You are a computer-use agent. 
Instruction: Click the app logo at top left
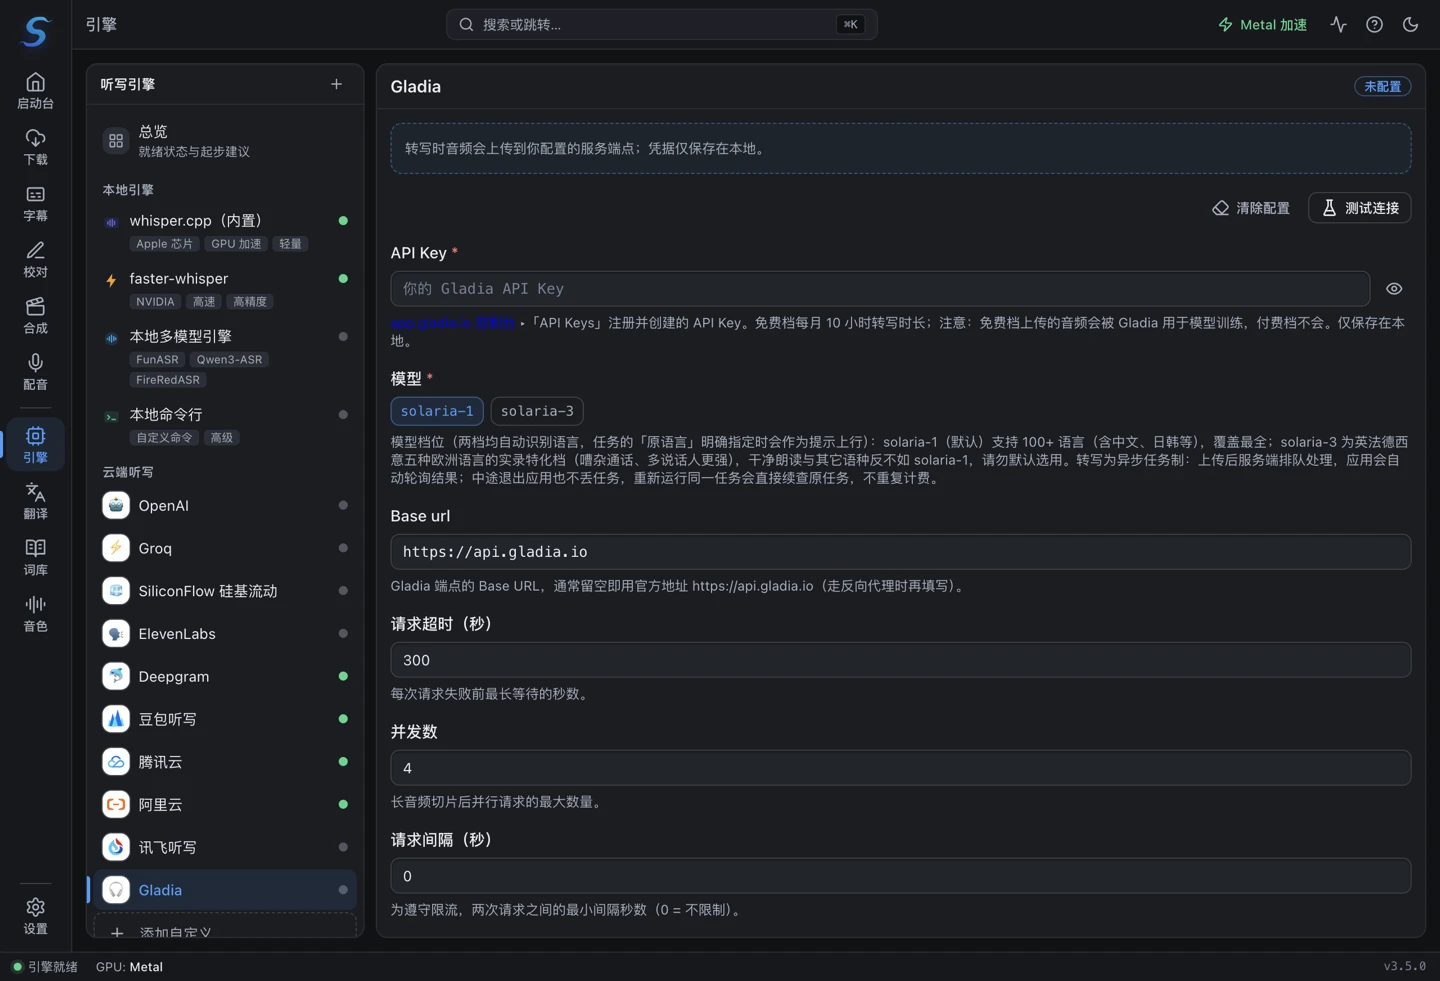[35, 31]
